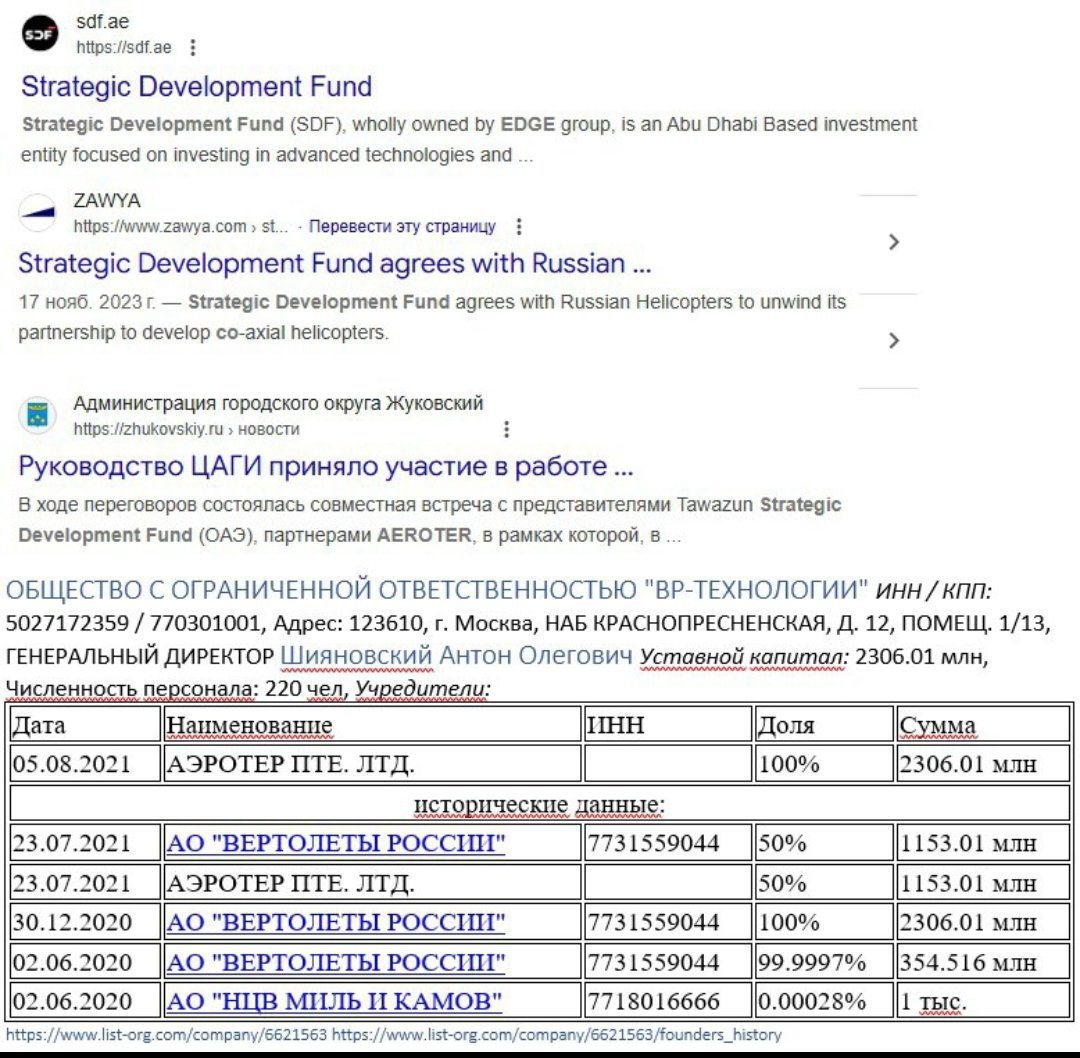Open Шияновский Антон Олегович director link
The height and width of the screenshot is (1058, 1080).
click(x=456, y=656)
